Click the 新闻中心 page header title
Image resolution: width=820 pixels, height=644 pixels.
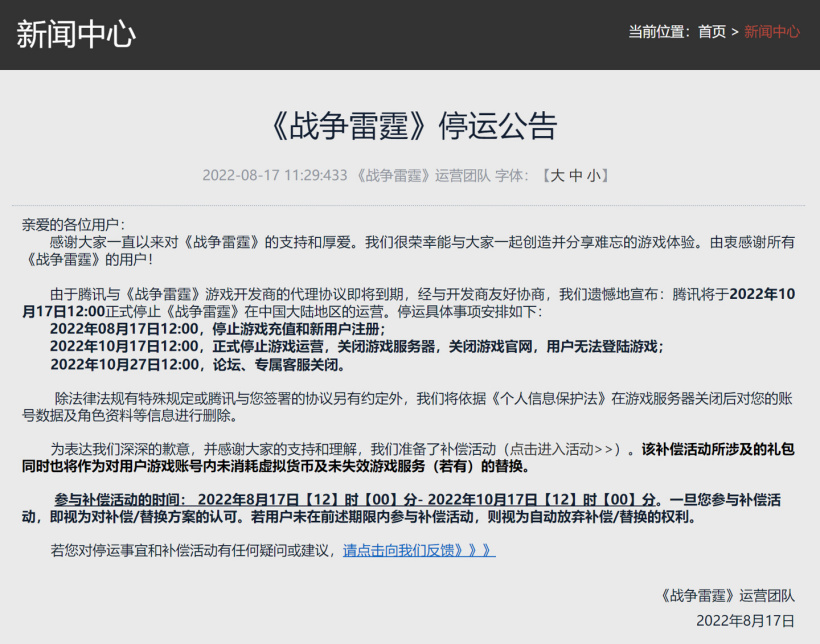click(76, 35)
